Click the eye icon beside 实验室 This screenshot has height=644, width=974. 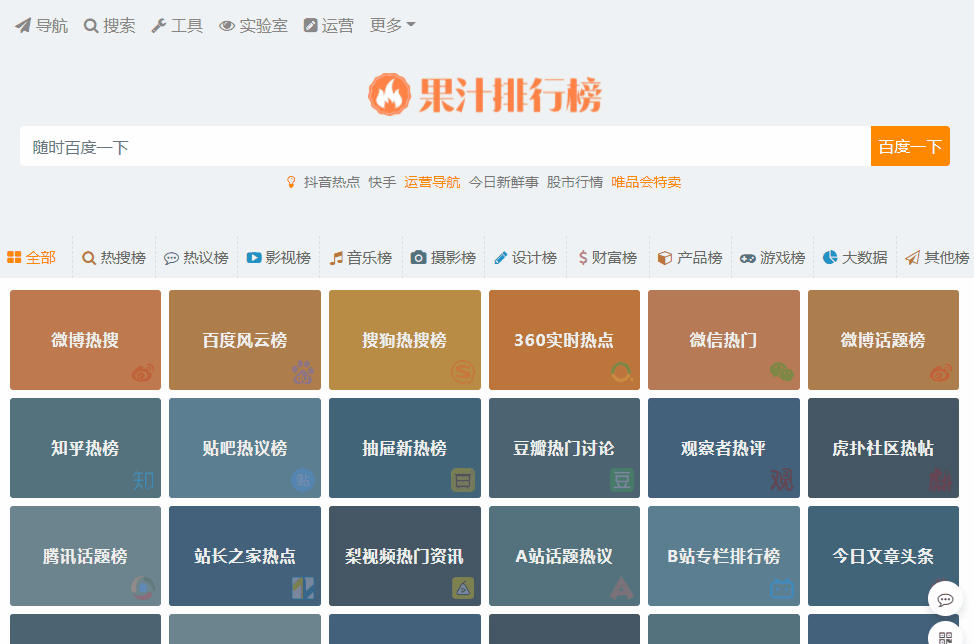pos(227,26)
